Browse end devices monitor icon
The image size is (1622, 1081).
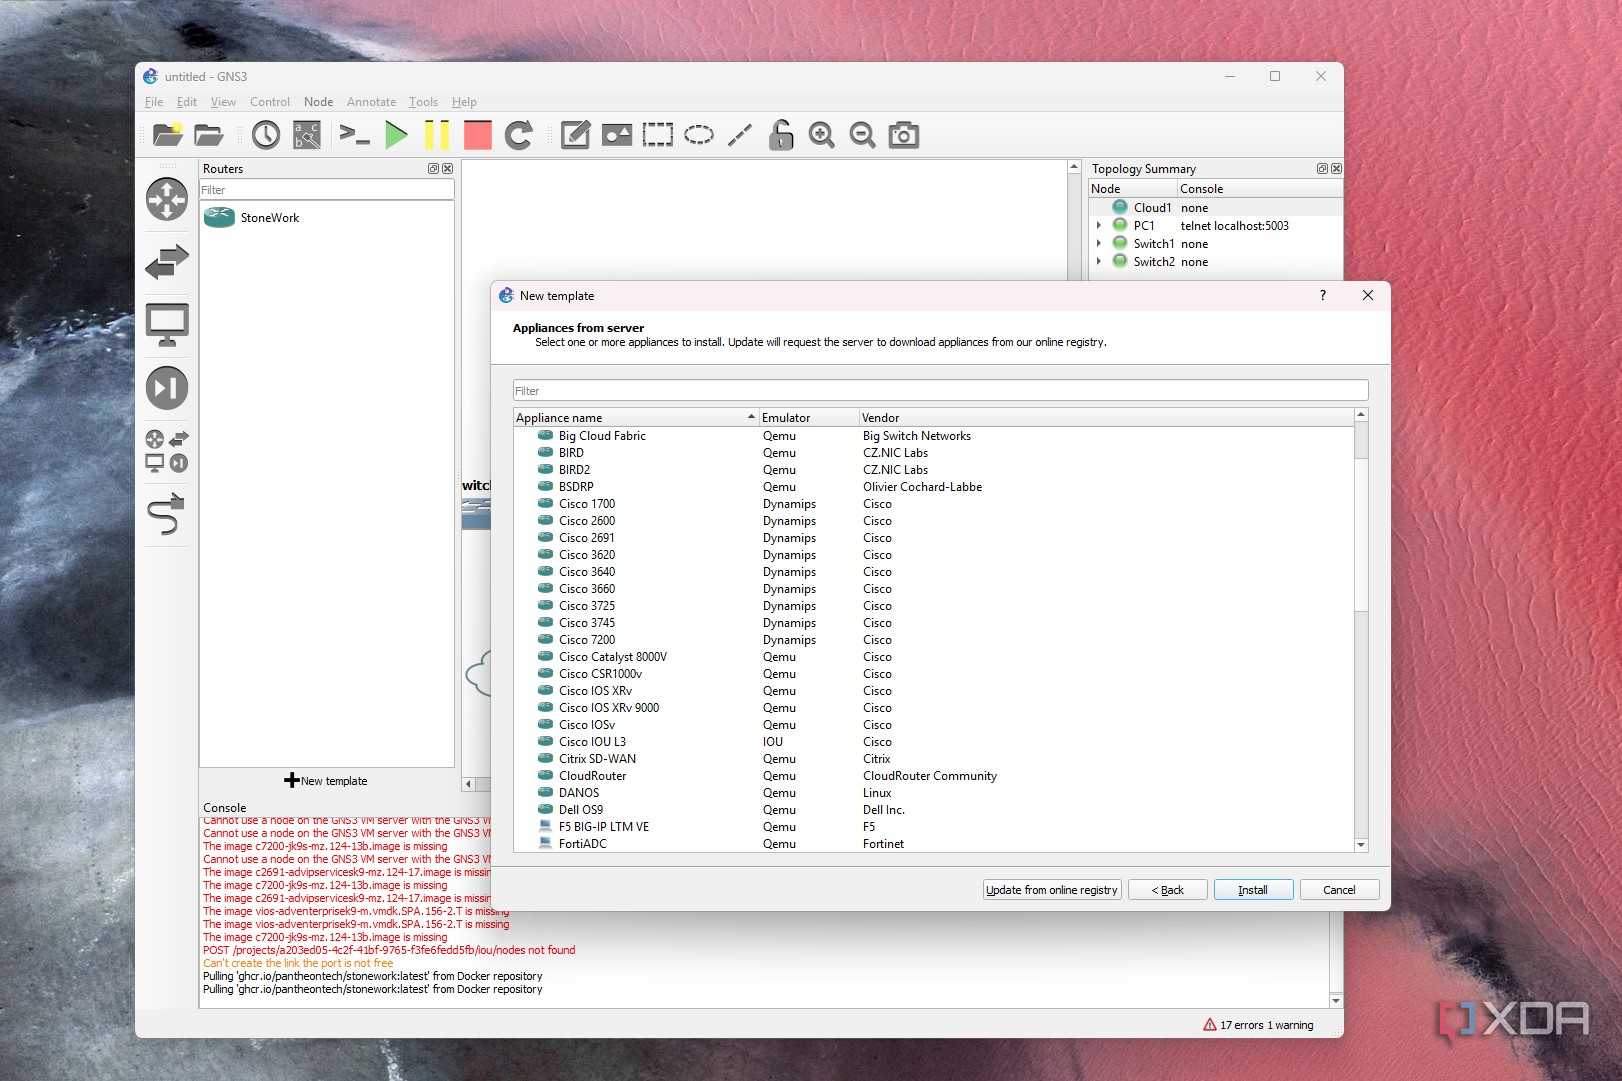167,324
